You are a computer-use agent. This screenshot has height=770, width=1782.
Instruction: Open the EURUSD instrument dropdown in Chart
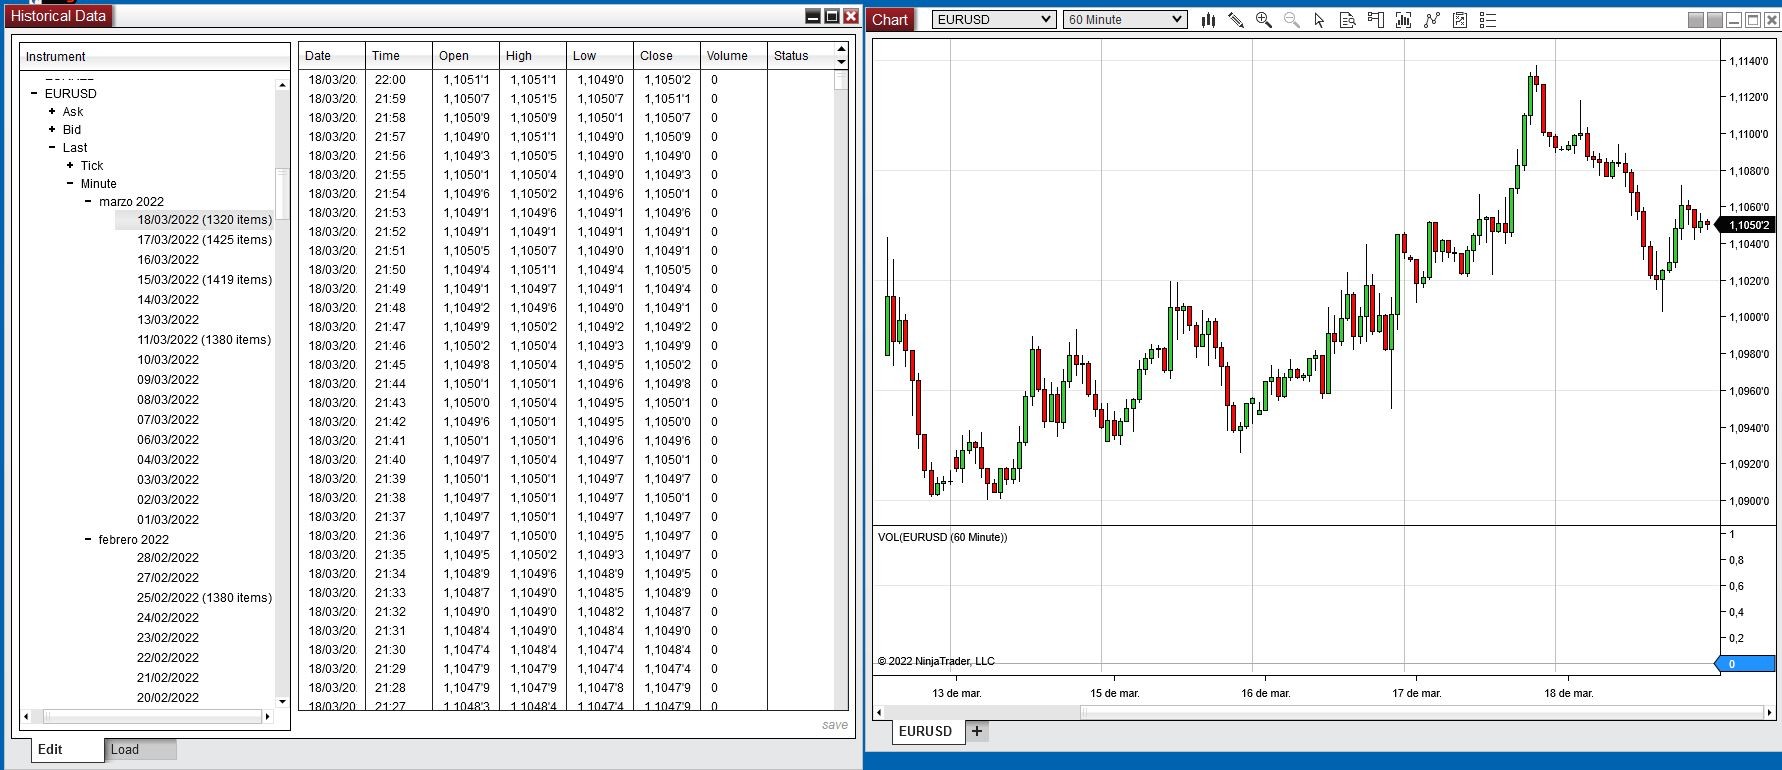[x=994, y=19]
